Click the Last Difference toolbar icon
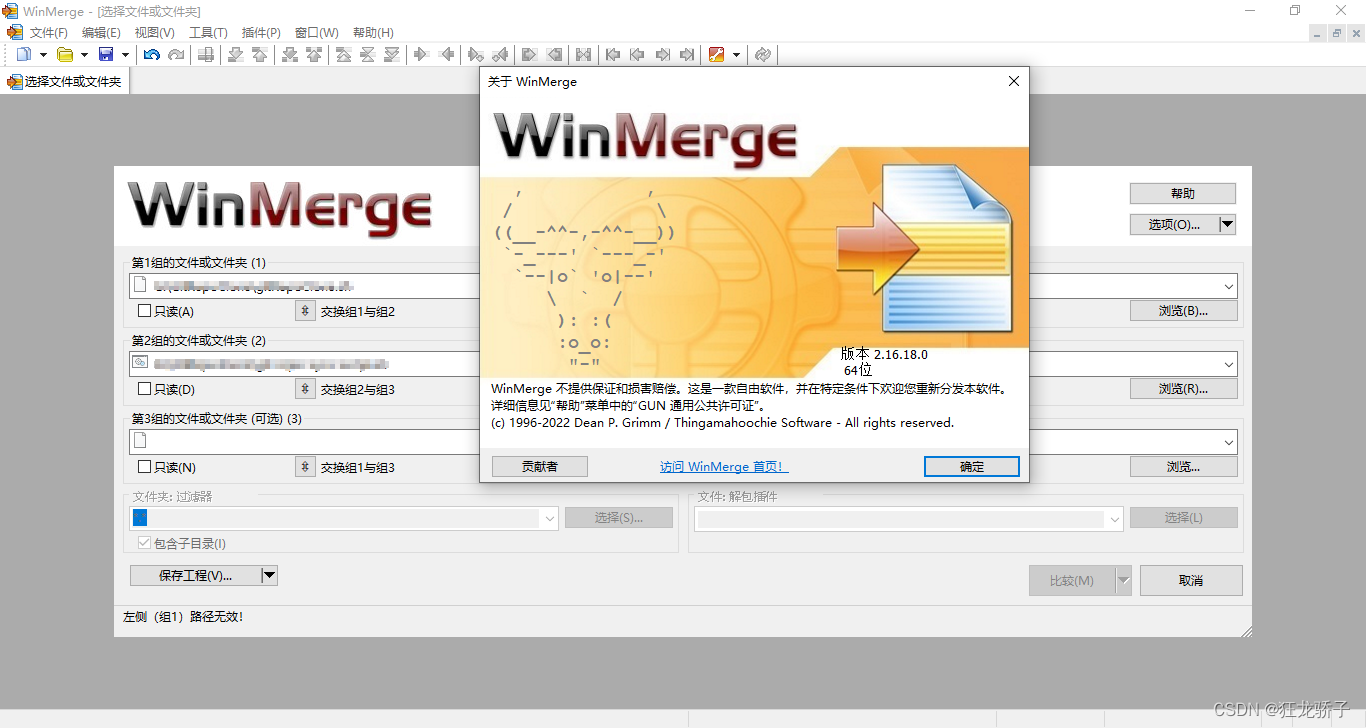The image size is (1366, 728). click(392, 54)
